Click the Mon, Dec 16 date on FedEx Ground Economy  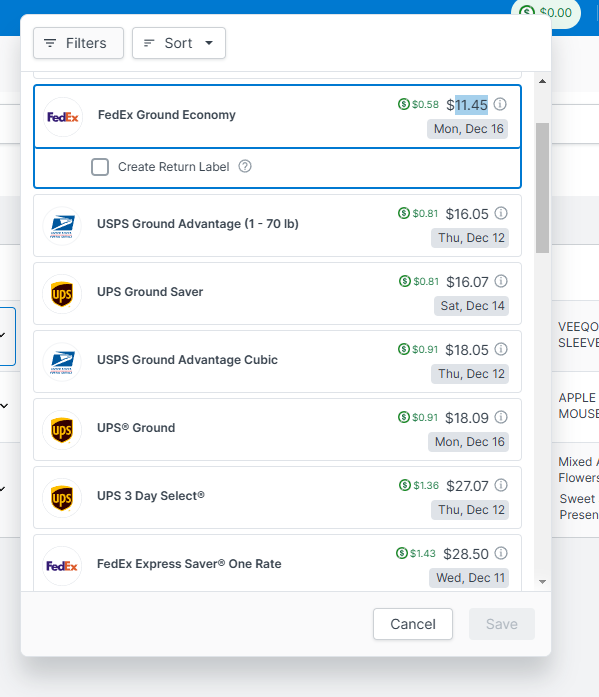tap(468, 129)
